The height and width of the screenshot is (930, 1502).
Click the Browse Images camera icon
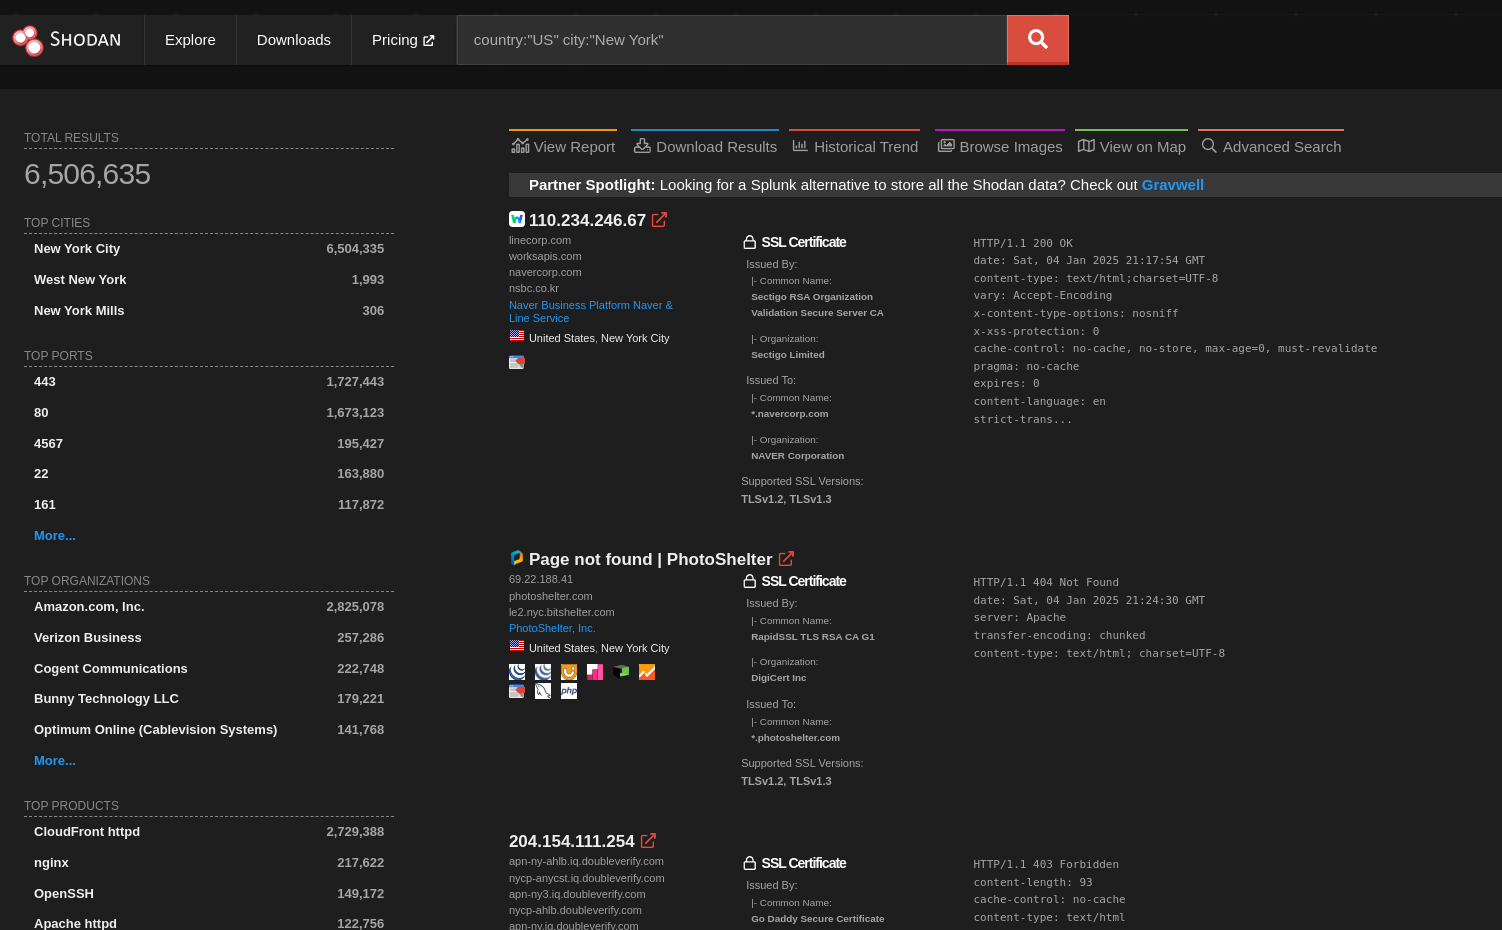(946, 145)
